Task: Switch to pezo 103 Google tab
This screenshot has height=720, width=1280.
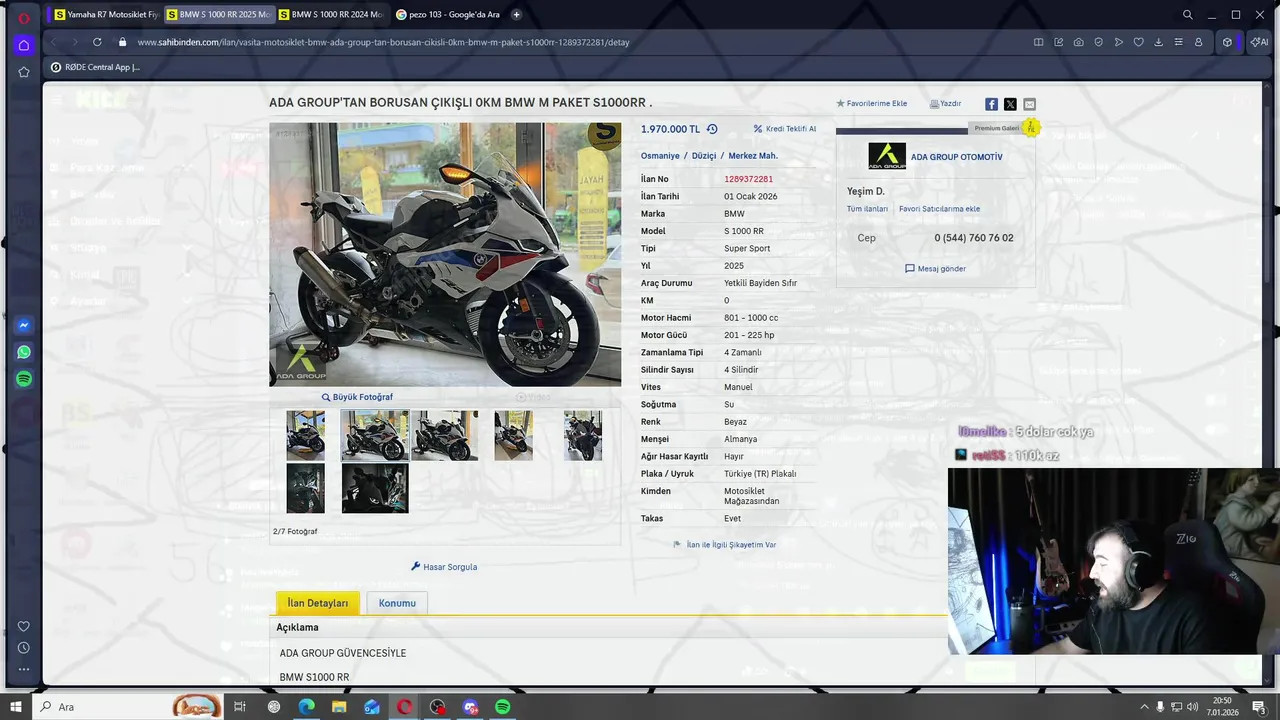Action: pyautogui.click(x=447, y=15)
